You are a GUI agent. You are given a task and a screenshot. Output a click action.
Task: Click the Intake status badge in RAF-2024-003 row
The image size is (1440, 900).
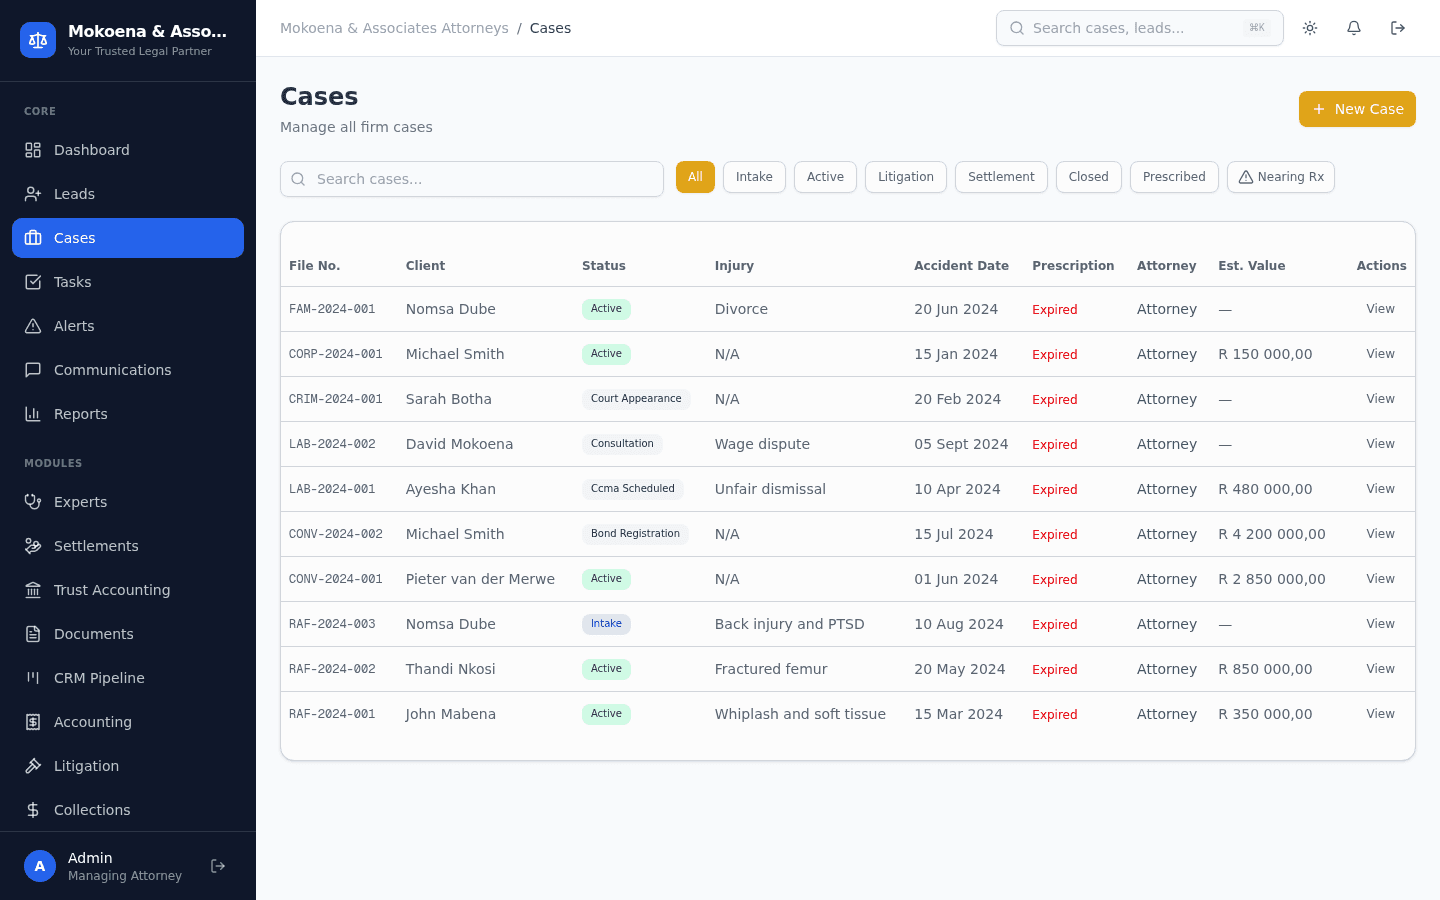606,624
